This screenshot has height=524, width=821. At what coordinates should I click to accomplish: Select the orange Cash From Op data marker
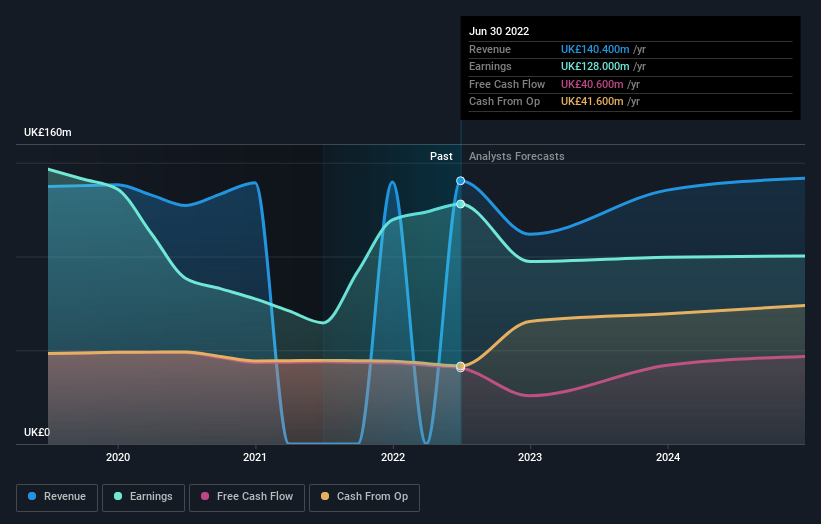460,366
